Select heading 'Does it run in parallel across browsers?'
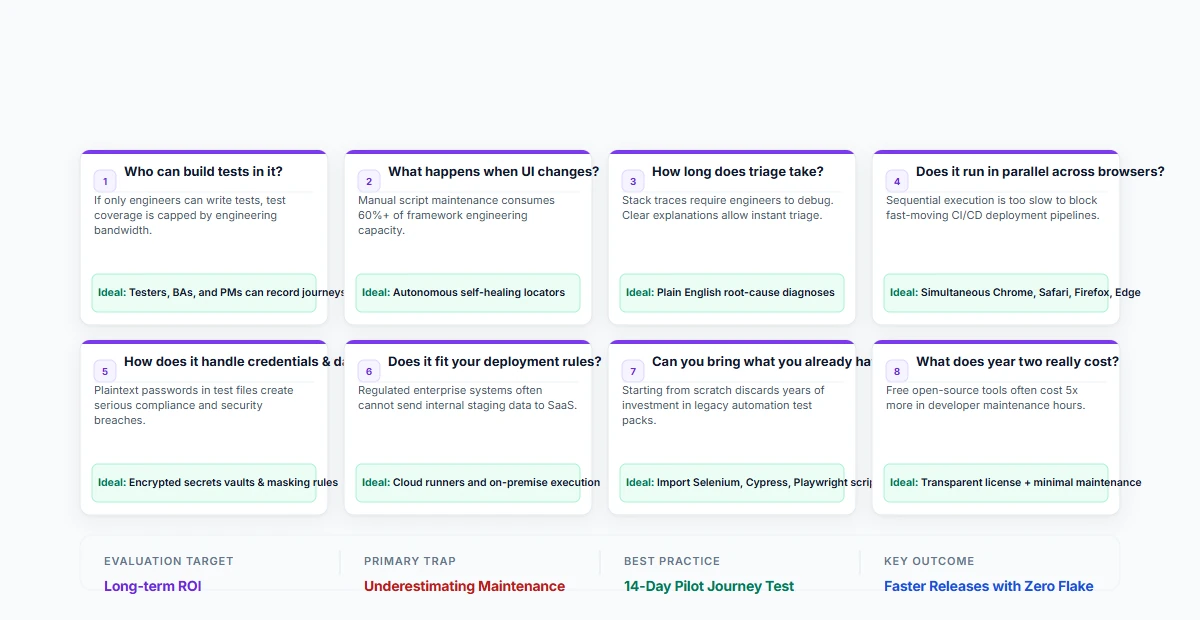The height and width of the screenshot is (620, 1200). (1040, 172)
